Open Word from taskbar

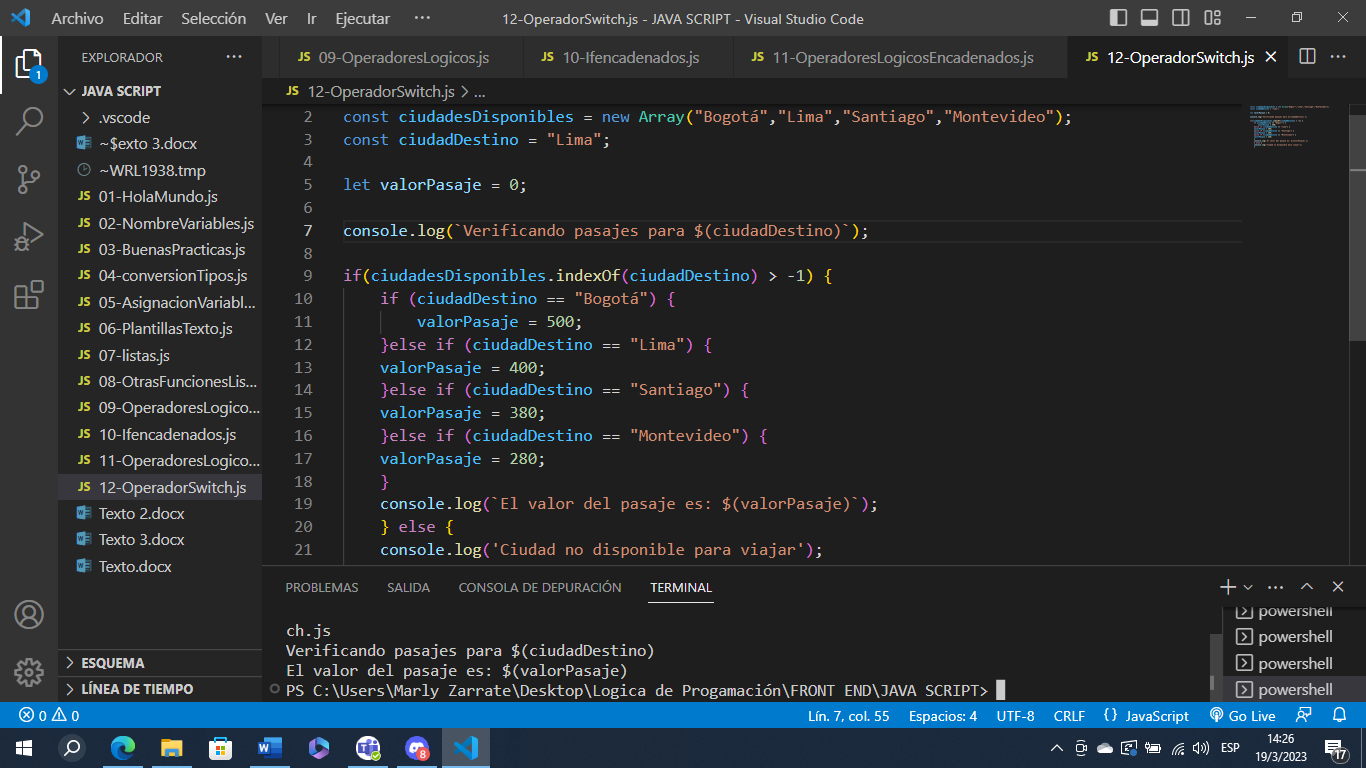click(270, 747)
